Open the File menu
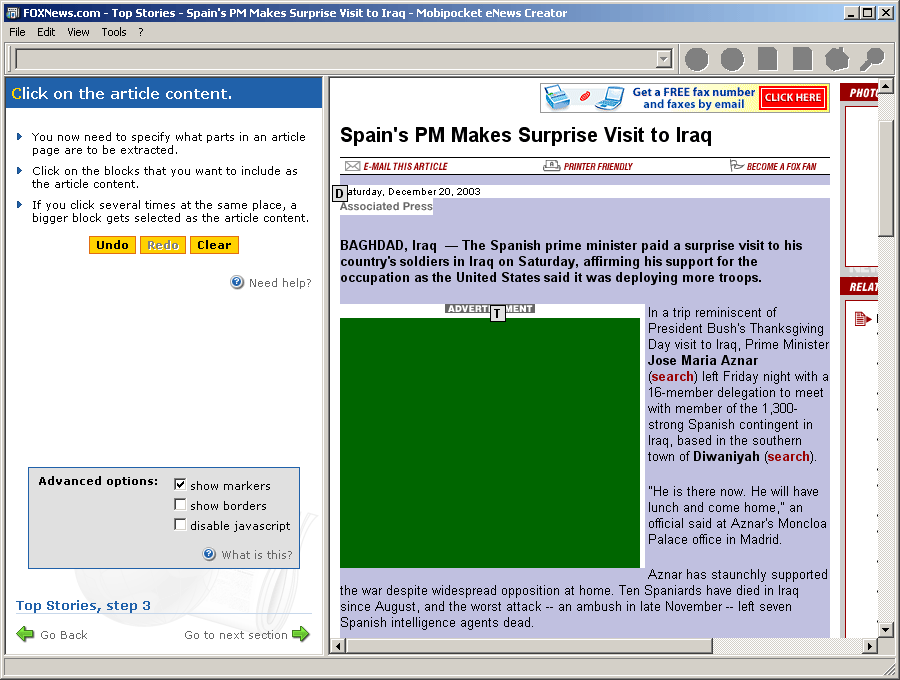 coord(17,32)
